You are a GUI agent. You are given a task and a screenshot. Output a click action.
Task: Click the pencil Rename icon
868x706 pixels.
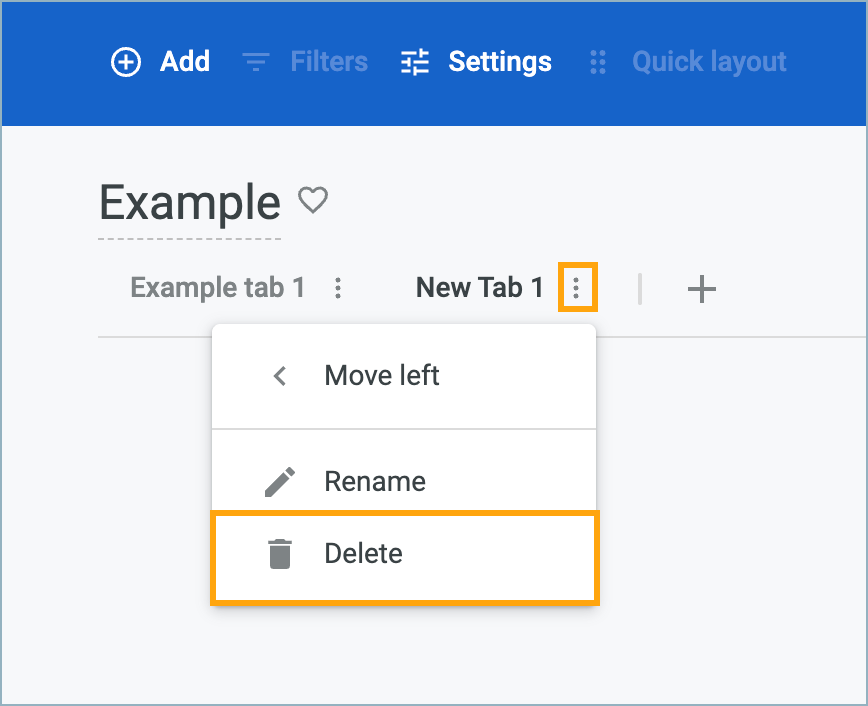pos(280,482)
